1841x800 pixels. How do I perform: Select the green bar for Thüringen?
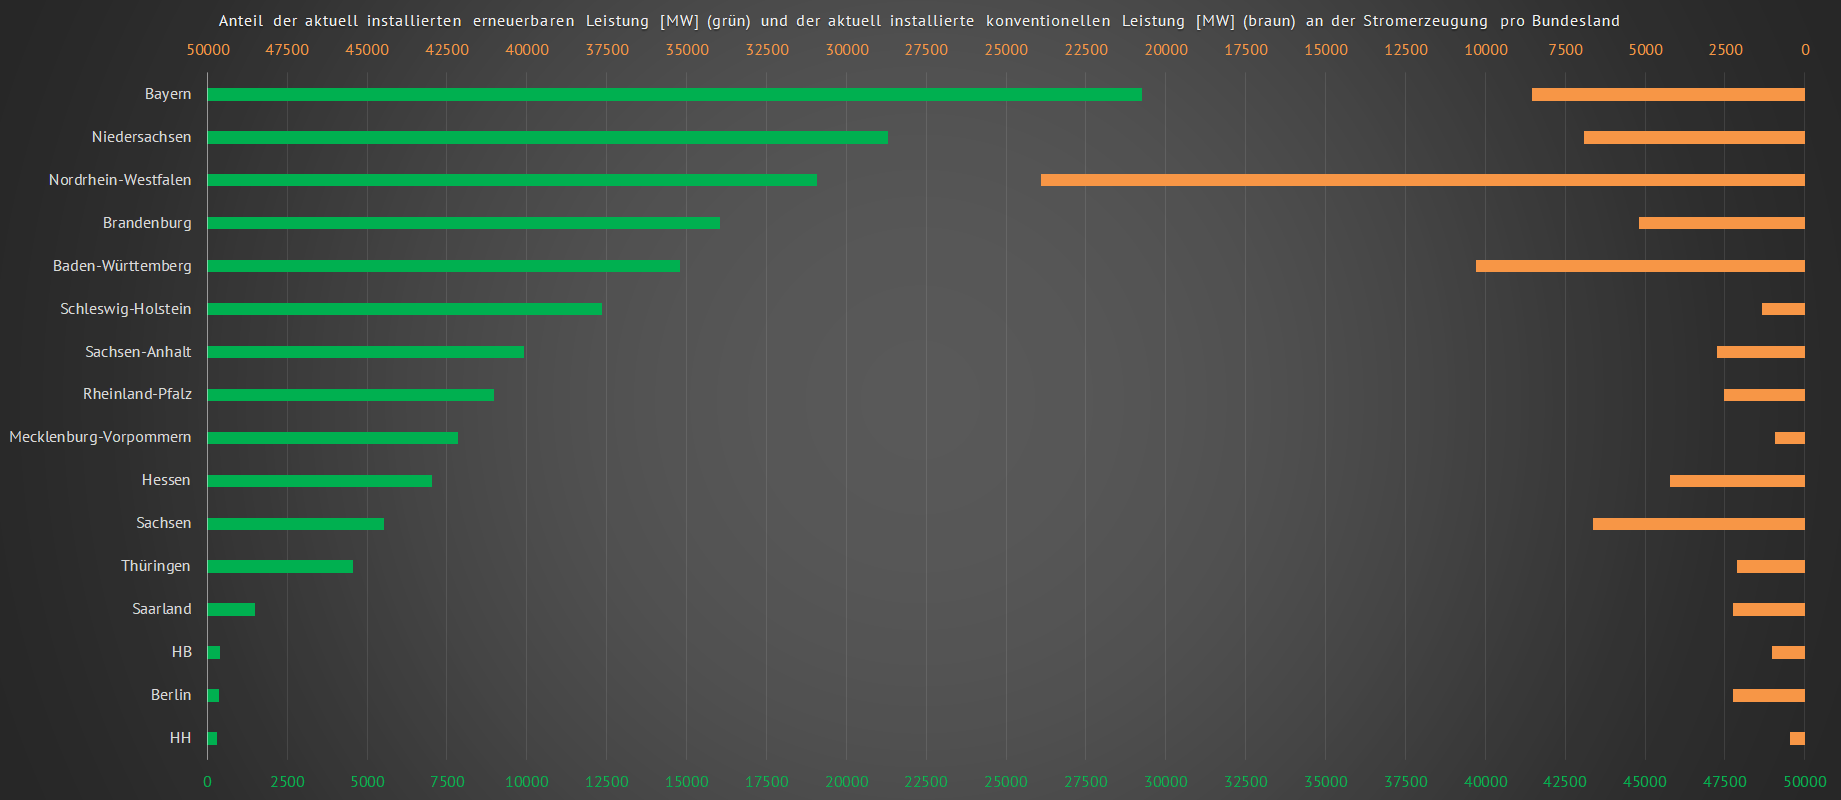[x=280, y=567]
